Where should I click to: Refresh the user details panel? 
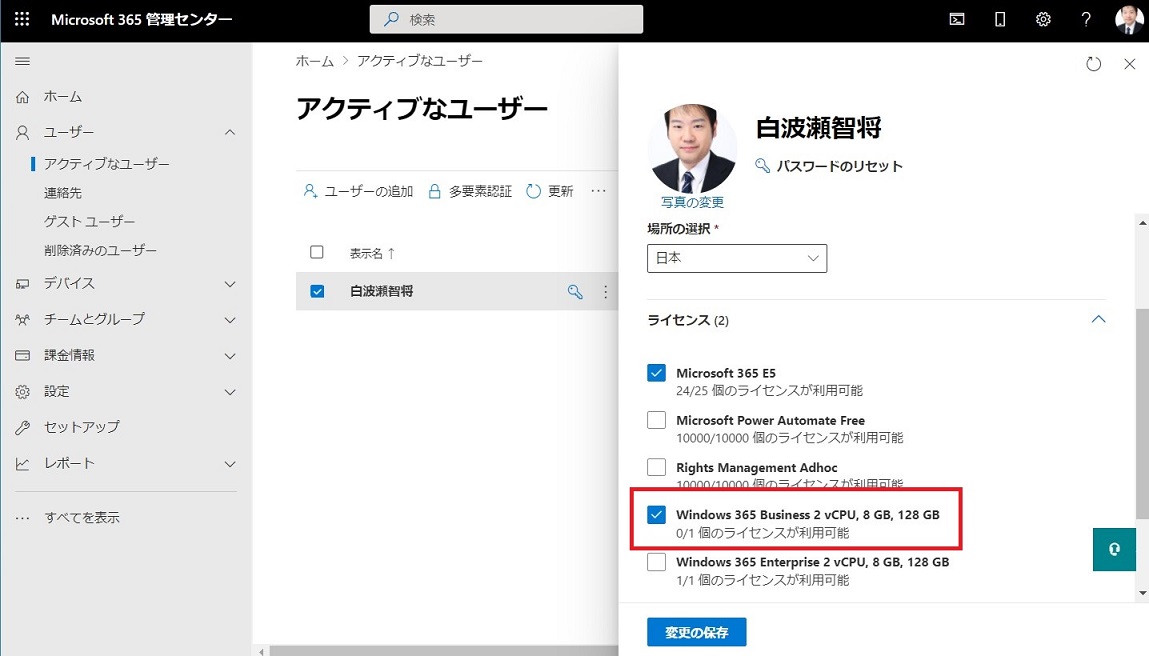tap(1093, 64)
